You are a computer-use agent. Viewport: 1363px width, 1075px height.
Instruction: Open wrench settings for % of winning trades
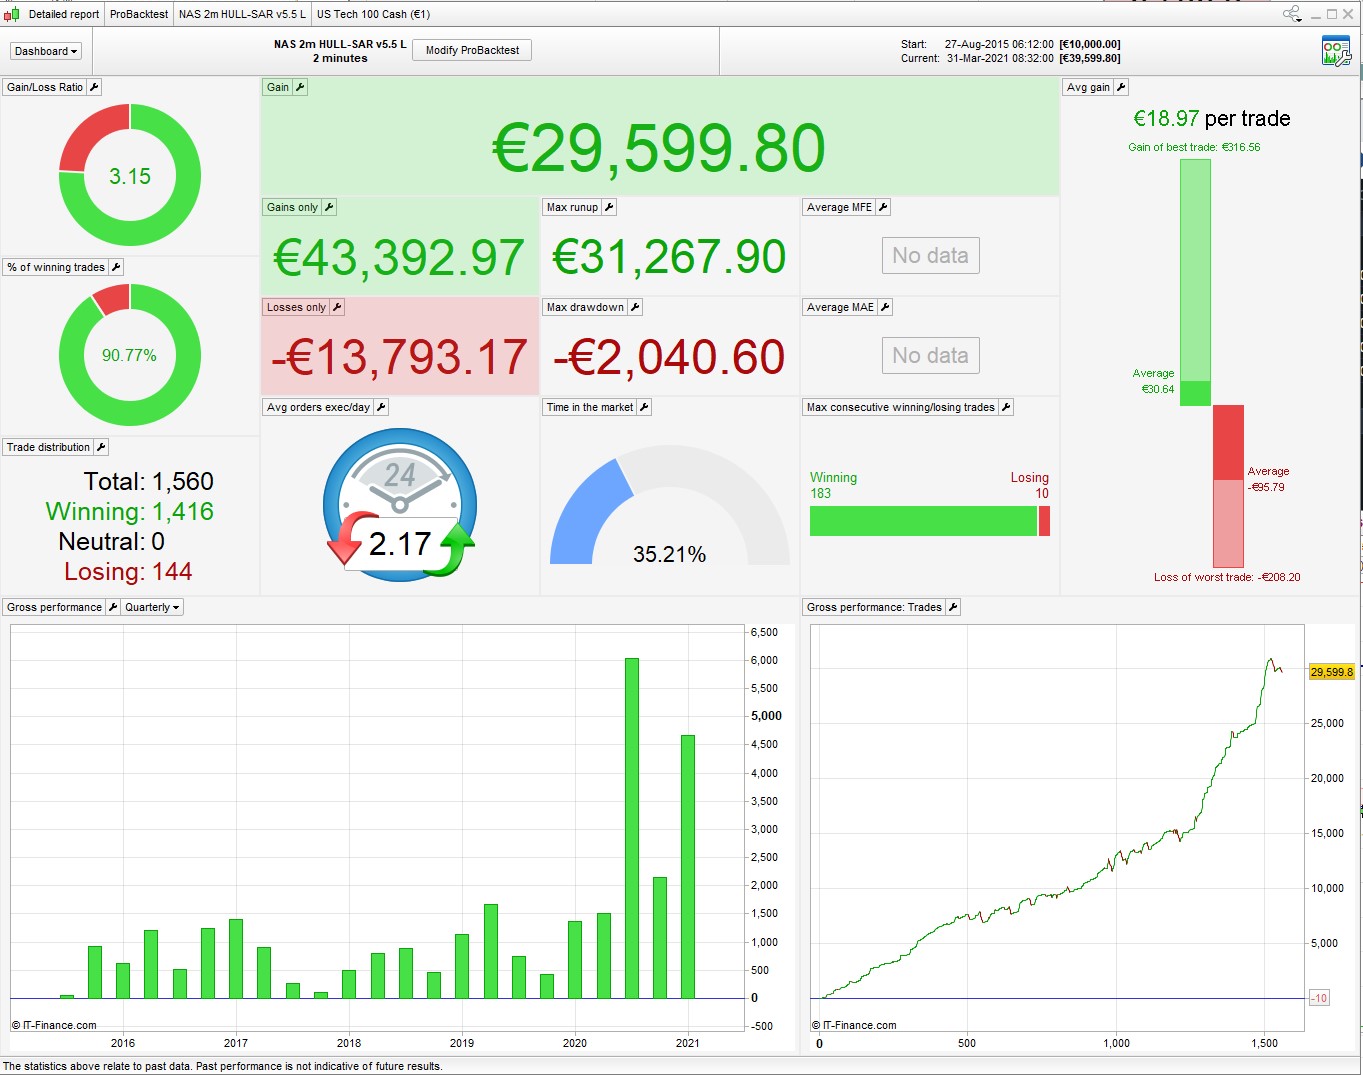coord(116,267)
